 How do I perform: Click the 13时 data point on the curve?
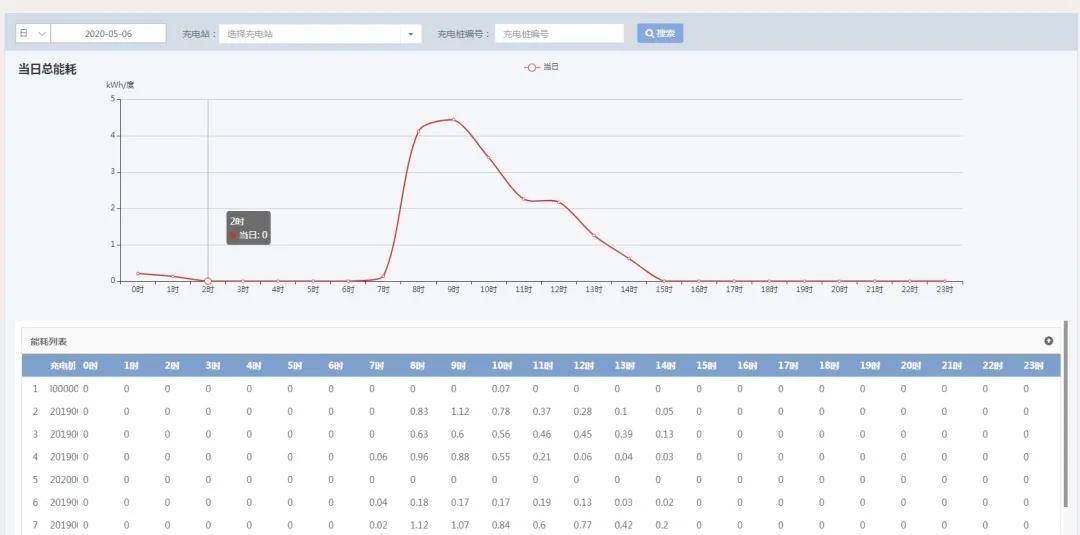click(594, 235)
